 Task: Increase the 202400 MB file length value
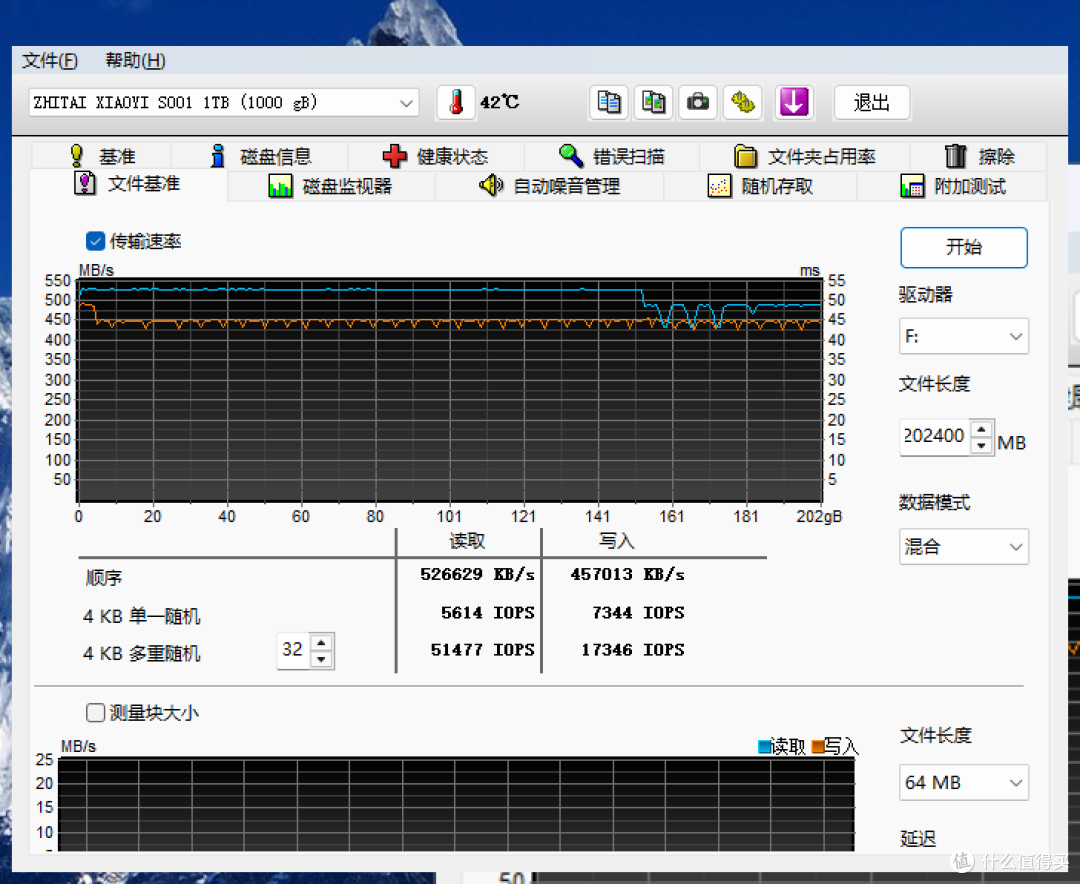pyautogui.click(x=982, y=429)
